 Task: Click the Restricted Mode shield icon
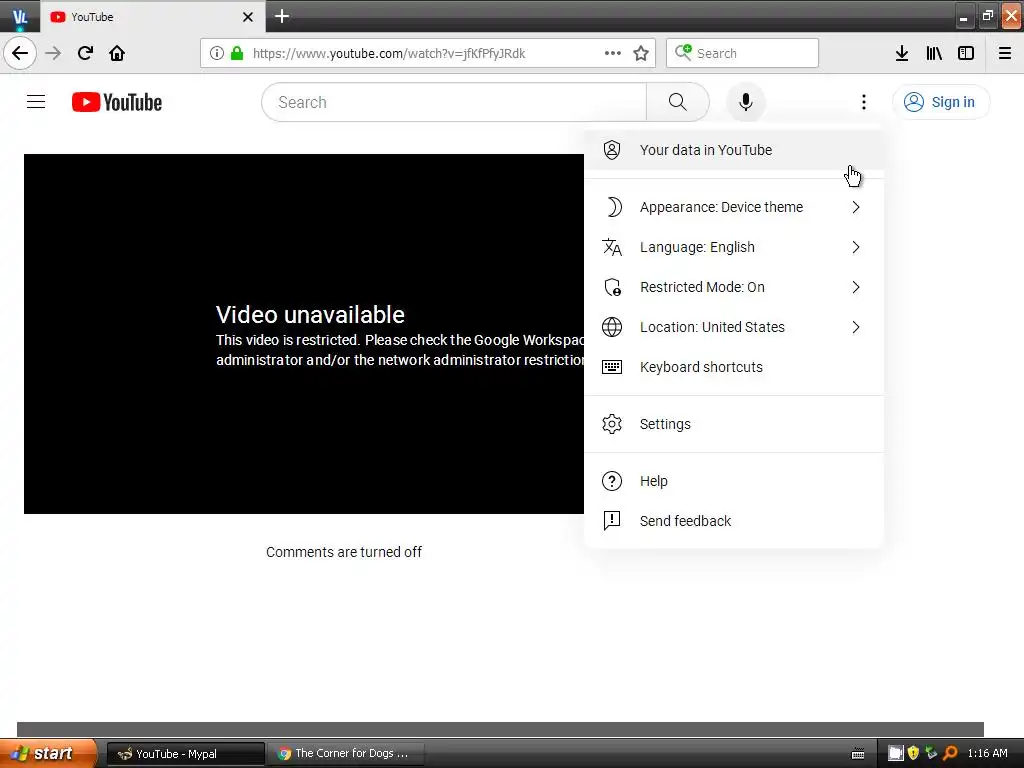(x=612, y=287)
